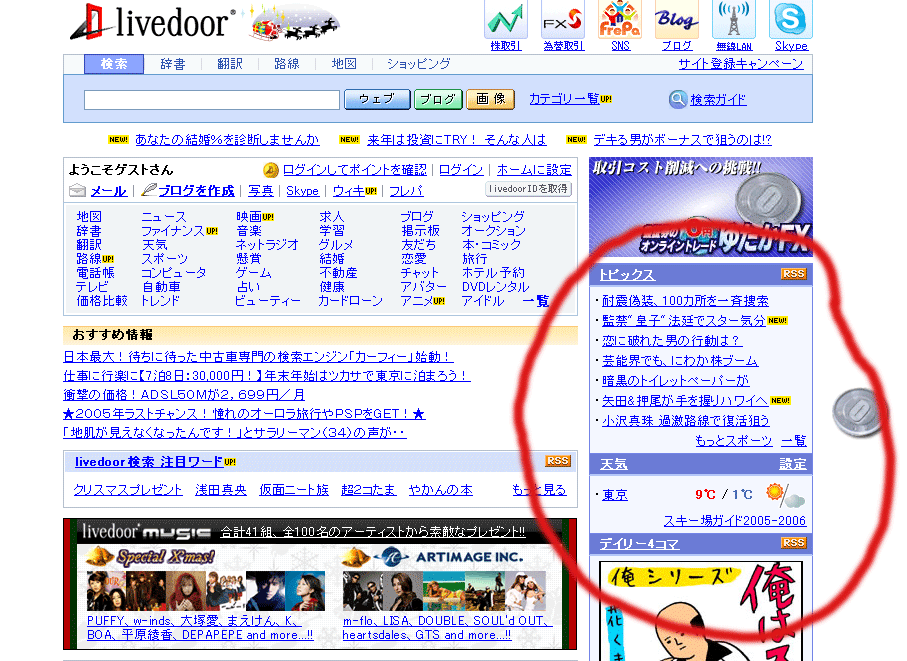The width and height of the screenshot is (907, 661).
Task: Open the m-flo、LISA、DOUBLE presents link
Action: pyautogui.click(x=447, y=628)
